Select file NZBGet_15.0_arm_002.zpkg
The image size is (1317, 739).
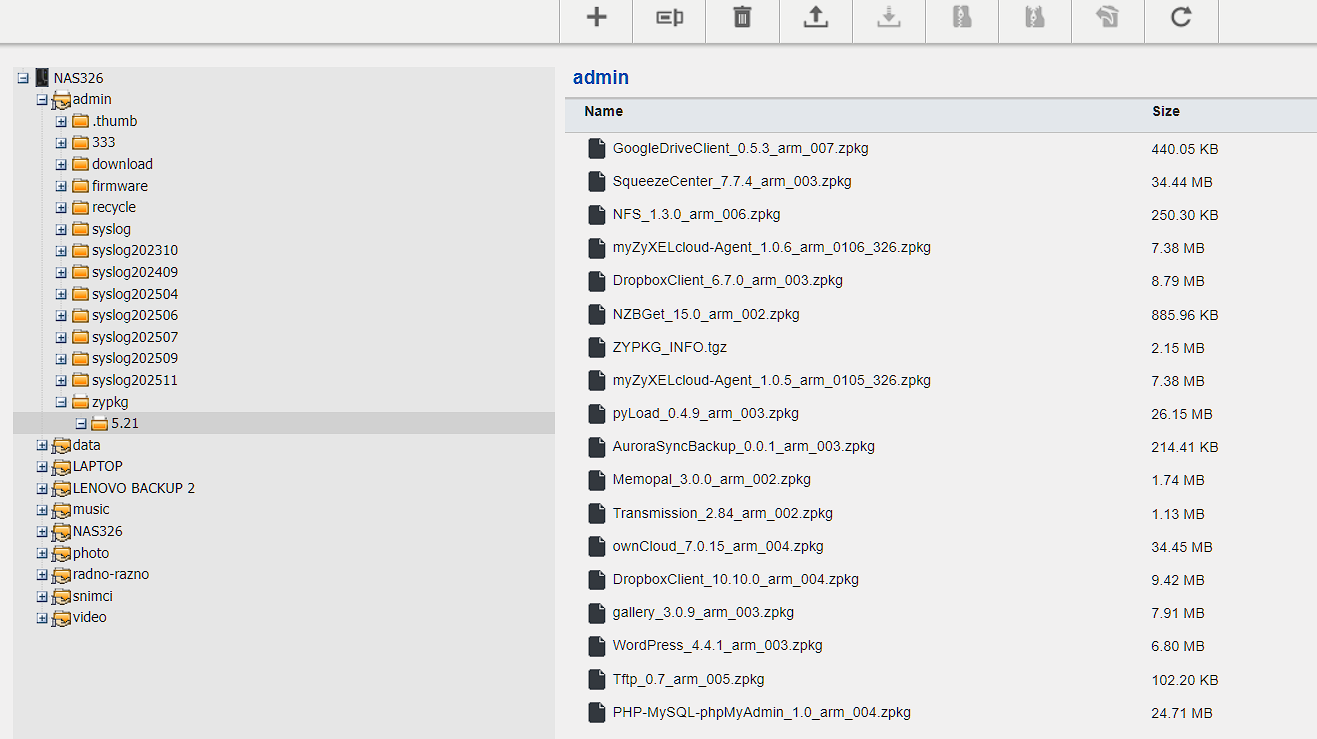point(706,314)
